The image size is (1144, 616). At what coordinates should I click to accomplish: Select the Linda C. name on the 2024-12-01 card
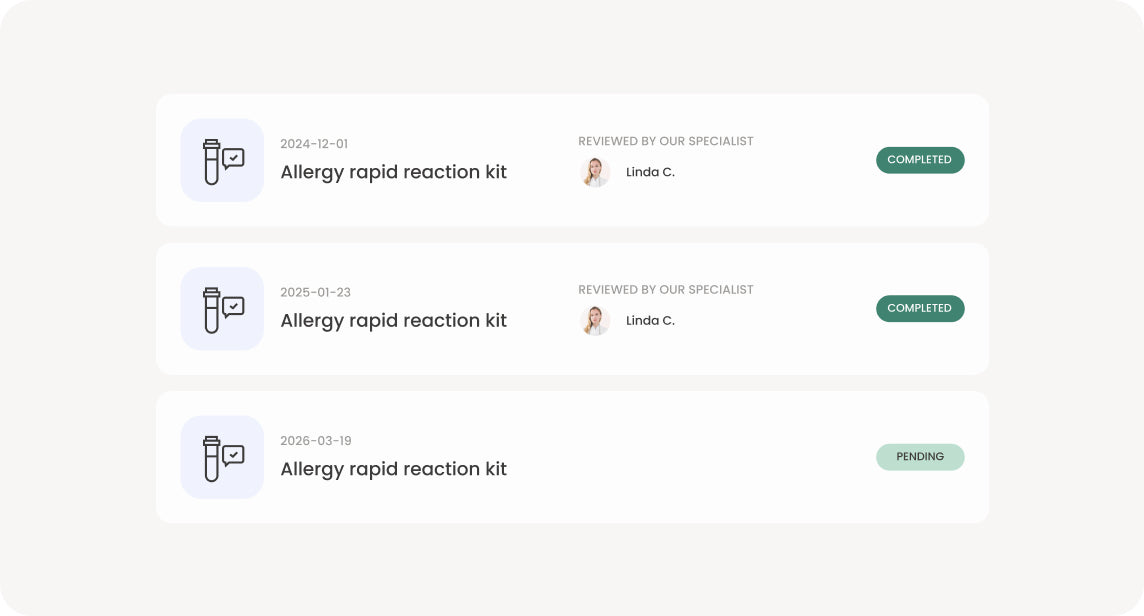point(650,172)
